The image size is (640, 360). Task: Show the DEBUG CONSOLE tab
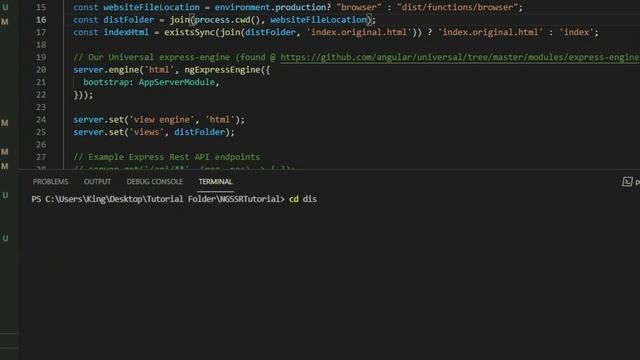tap(155, 182)
